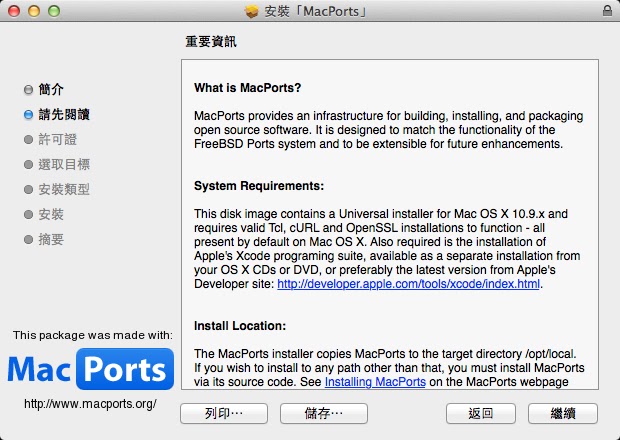
Task: Click the gray bullet next to 安裝類型
Action: point(28,189)
